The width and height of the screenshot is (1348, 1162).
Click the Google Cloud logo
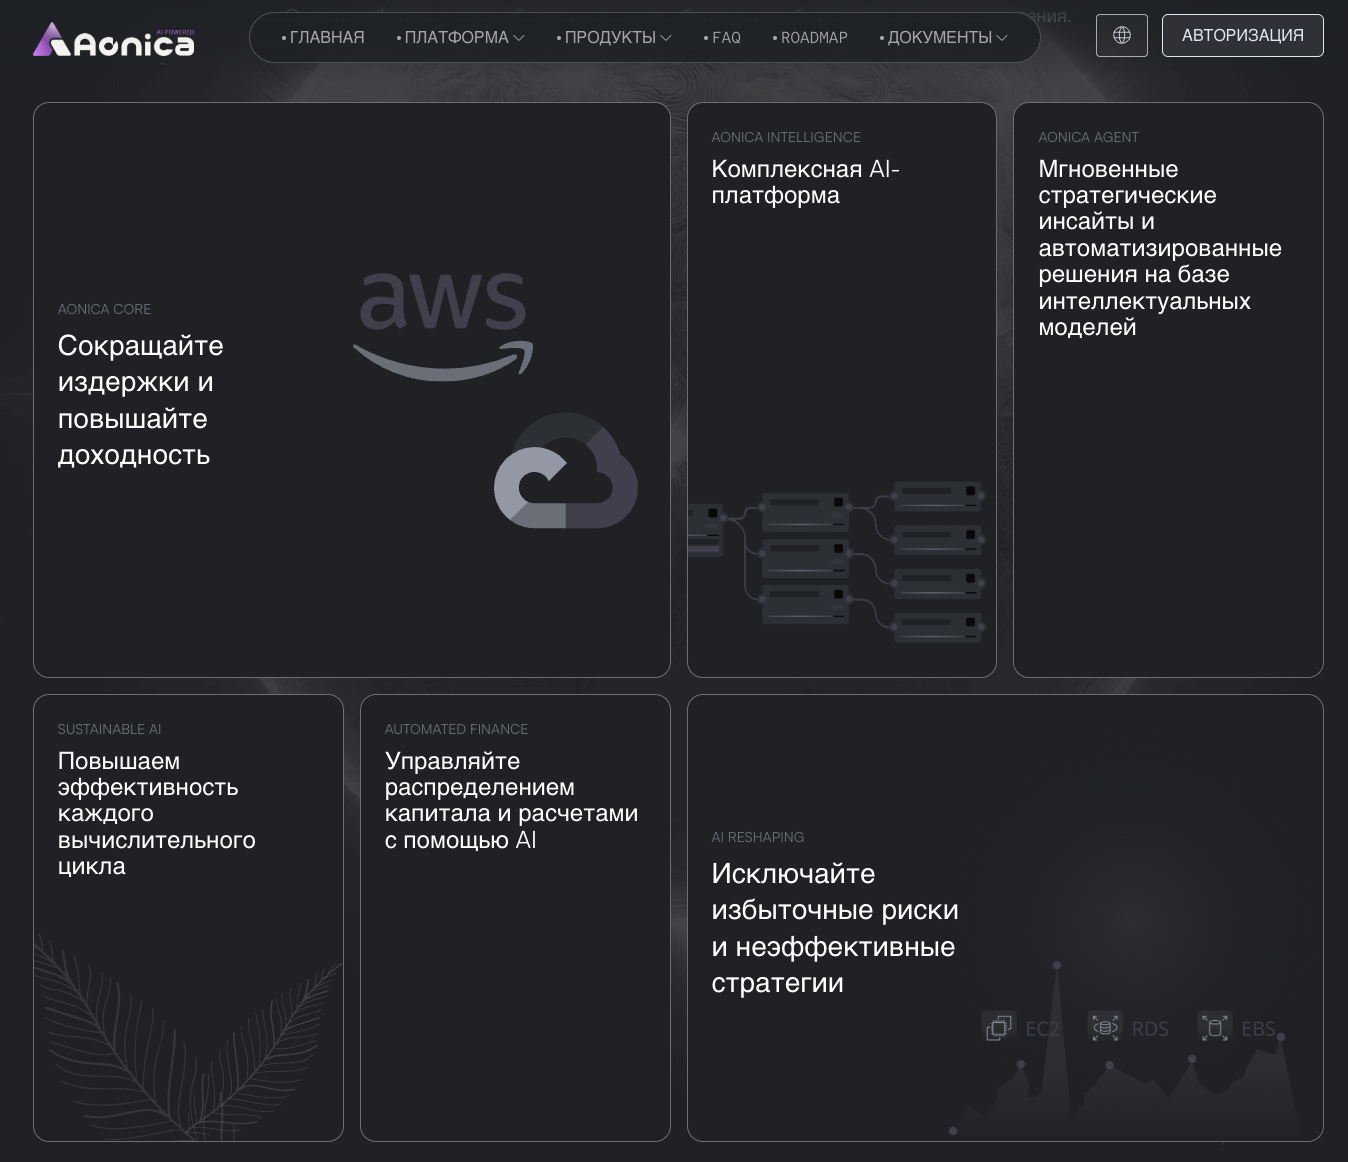pos(566,470)
